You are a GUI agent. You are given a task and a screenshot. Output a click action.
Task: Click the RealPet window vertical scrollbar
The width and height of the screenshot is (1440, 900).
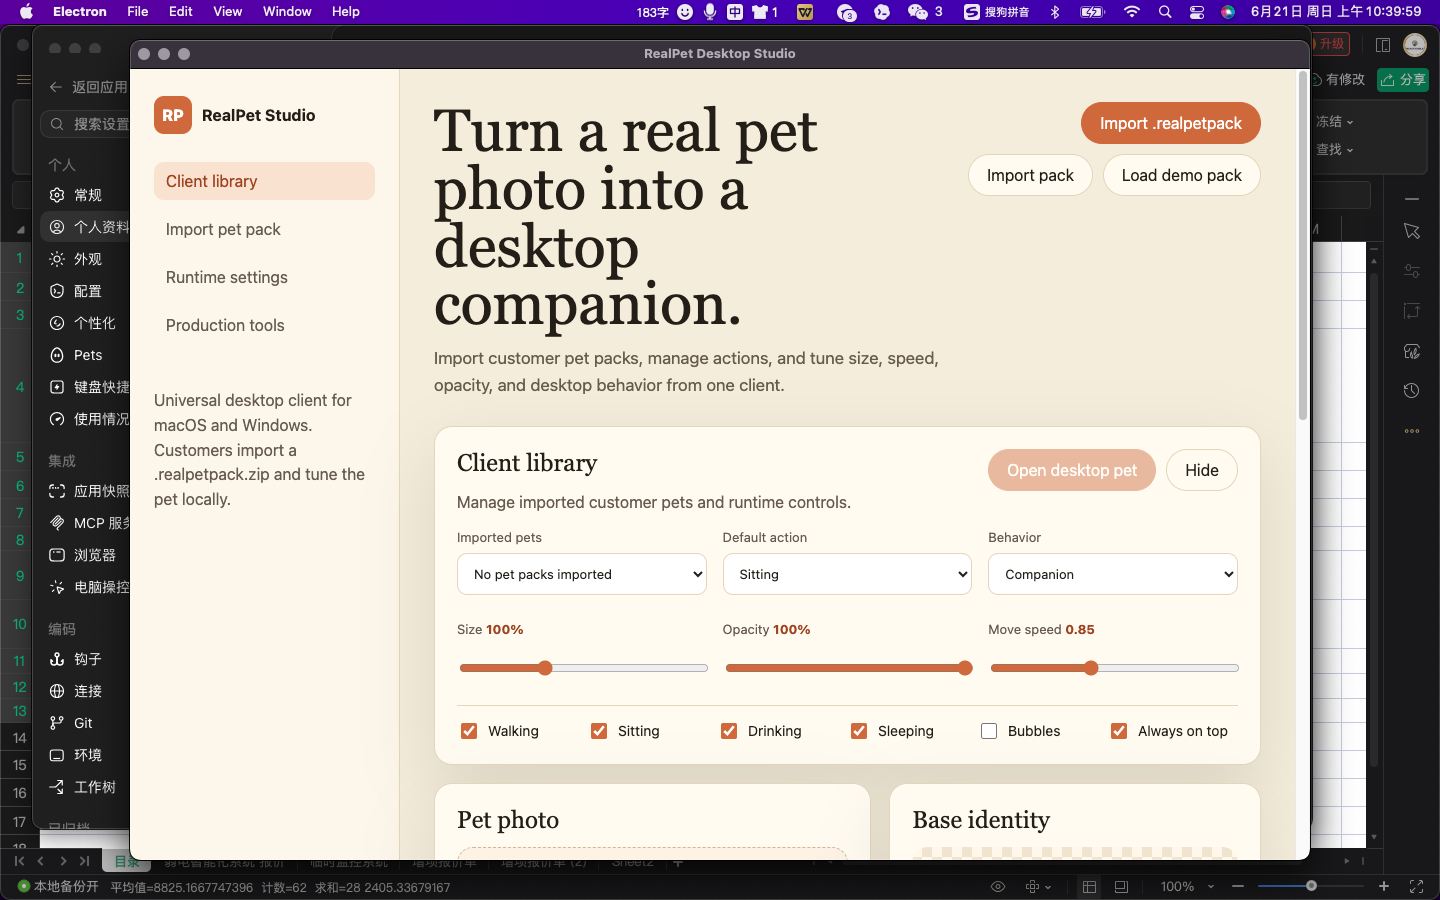1303,245
